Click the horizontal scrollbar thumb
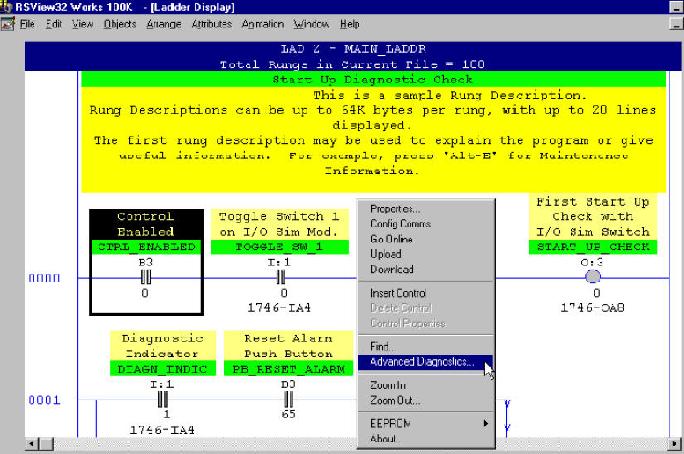The height and width of the screenshot is (454, 684). (x=47, y=444)
